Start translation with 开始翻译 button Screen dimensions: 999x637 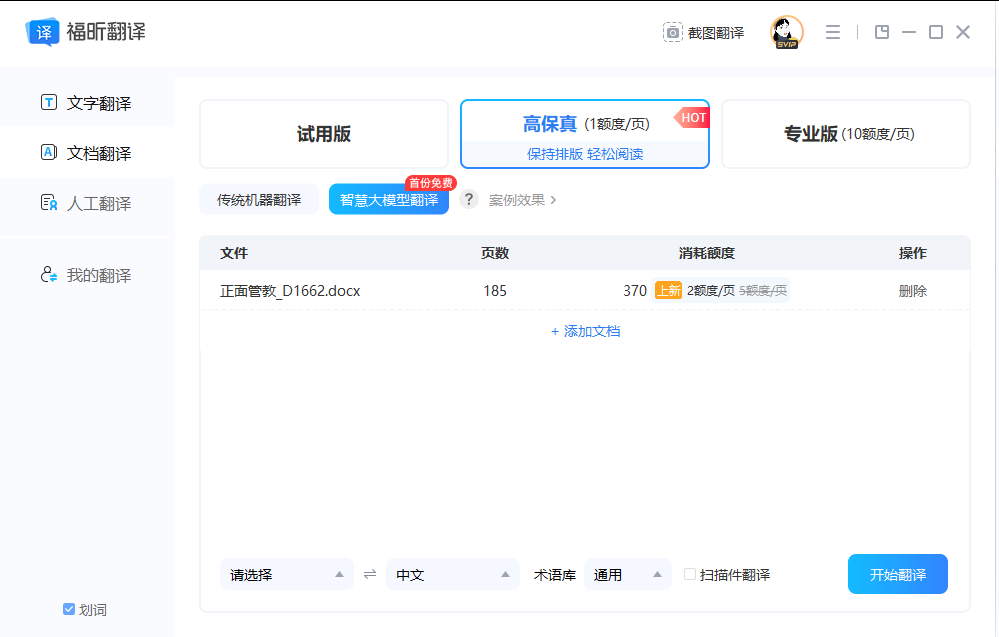point(898,574)
